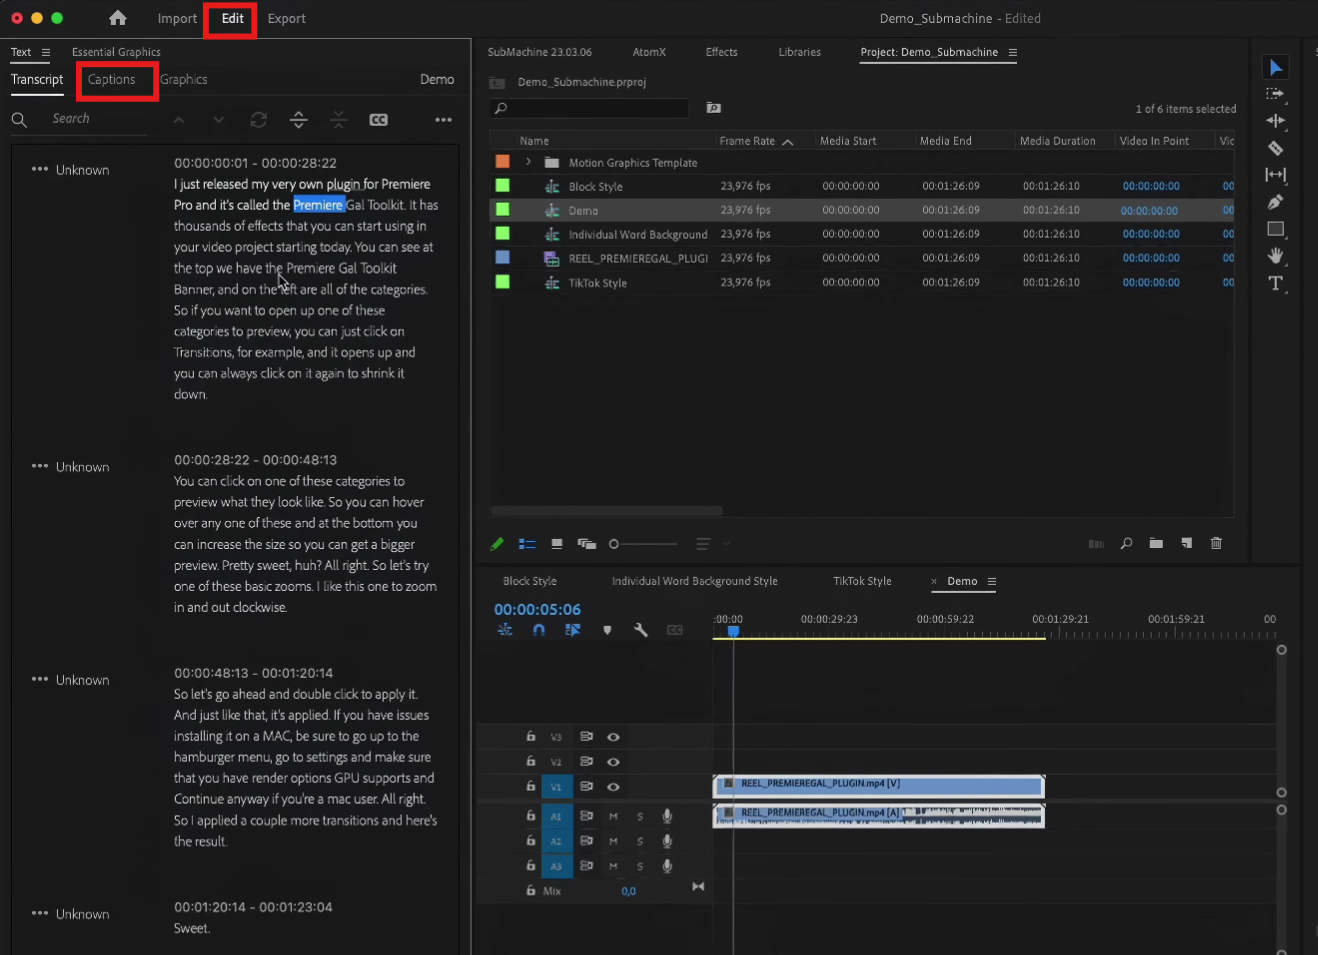Open the Effects panel tab
The height and width of the screenshot is (955, 1318).
(x=721, y=52)
